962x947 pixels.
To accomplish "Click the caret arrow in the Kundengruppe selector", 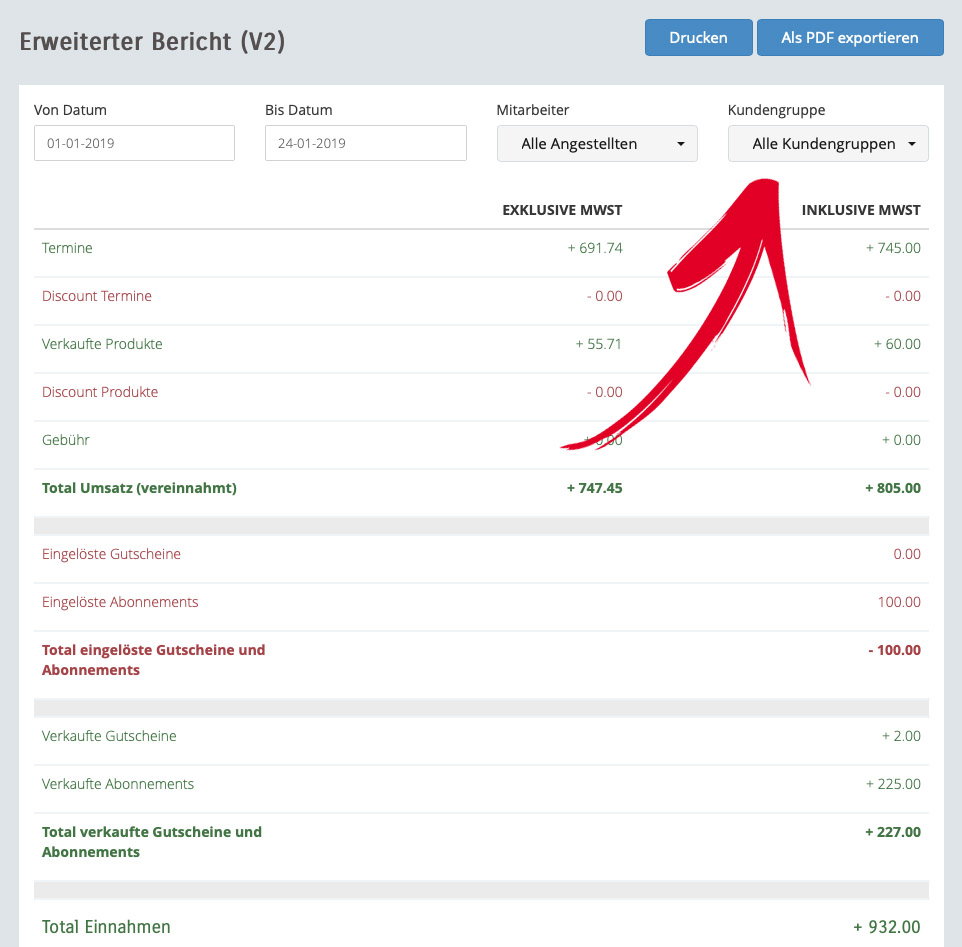I will 912,145.
